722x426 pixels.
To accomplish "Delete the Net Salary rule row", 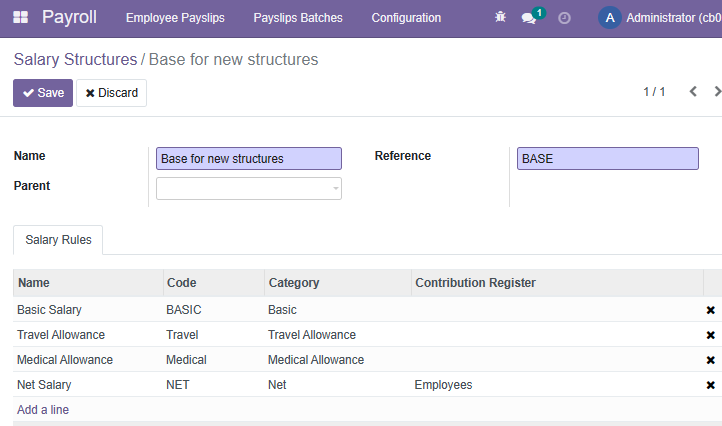I will (710, 385).
